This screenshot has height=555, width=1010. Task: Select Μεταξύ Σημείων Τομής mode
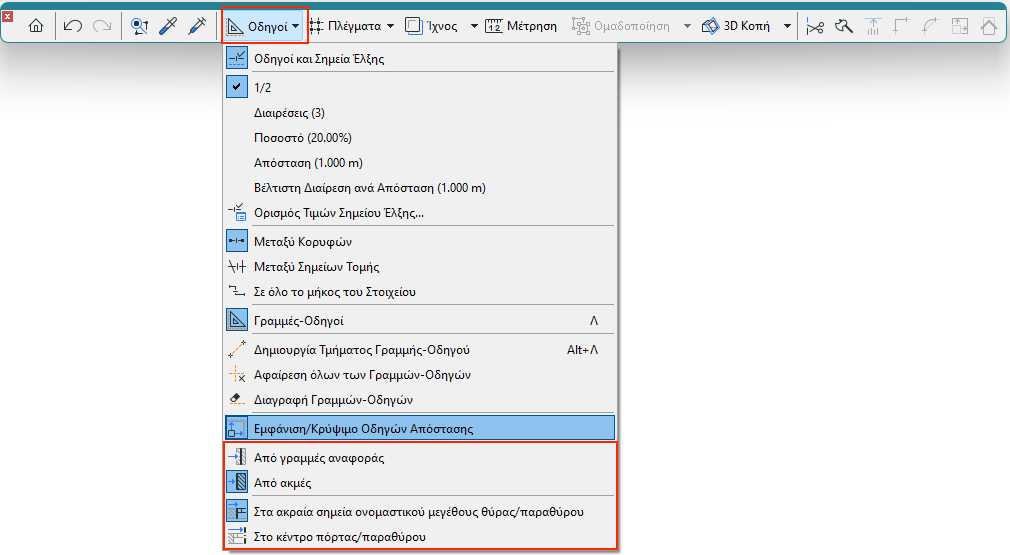420,267
